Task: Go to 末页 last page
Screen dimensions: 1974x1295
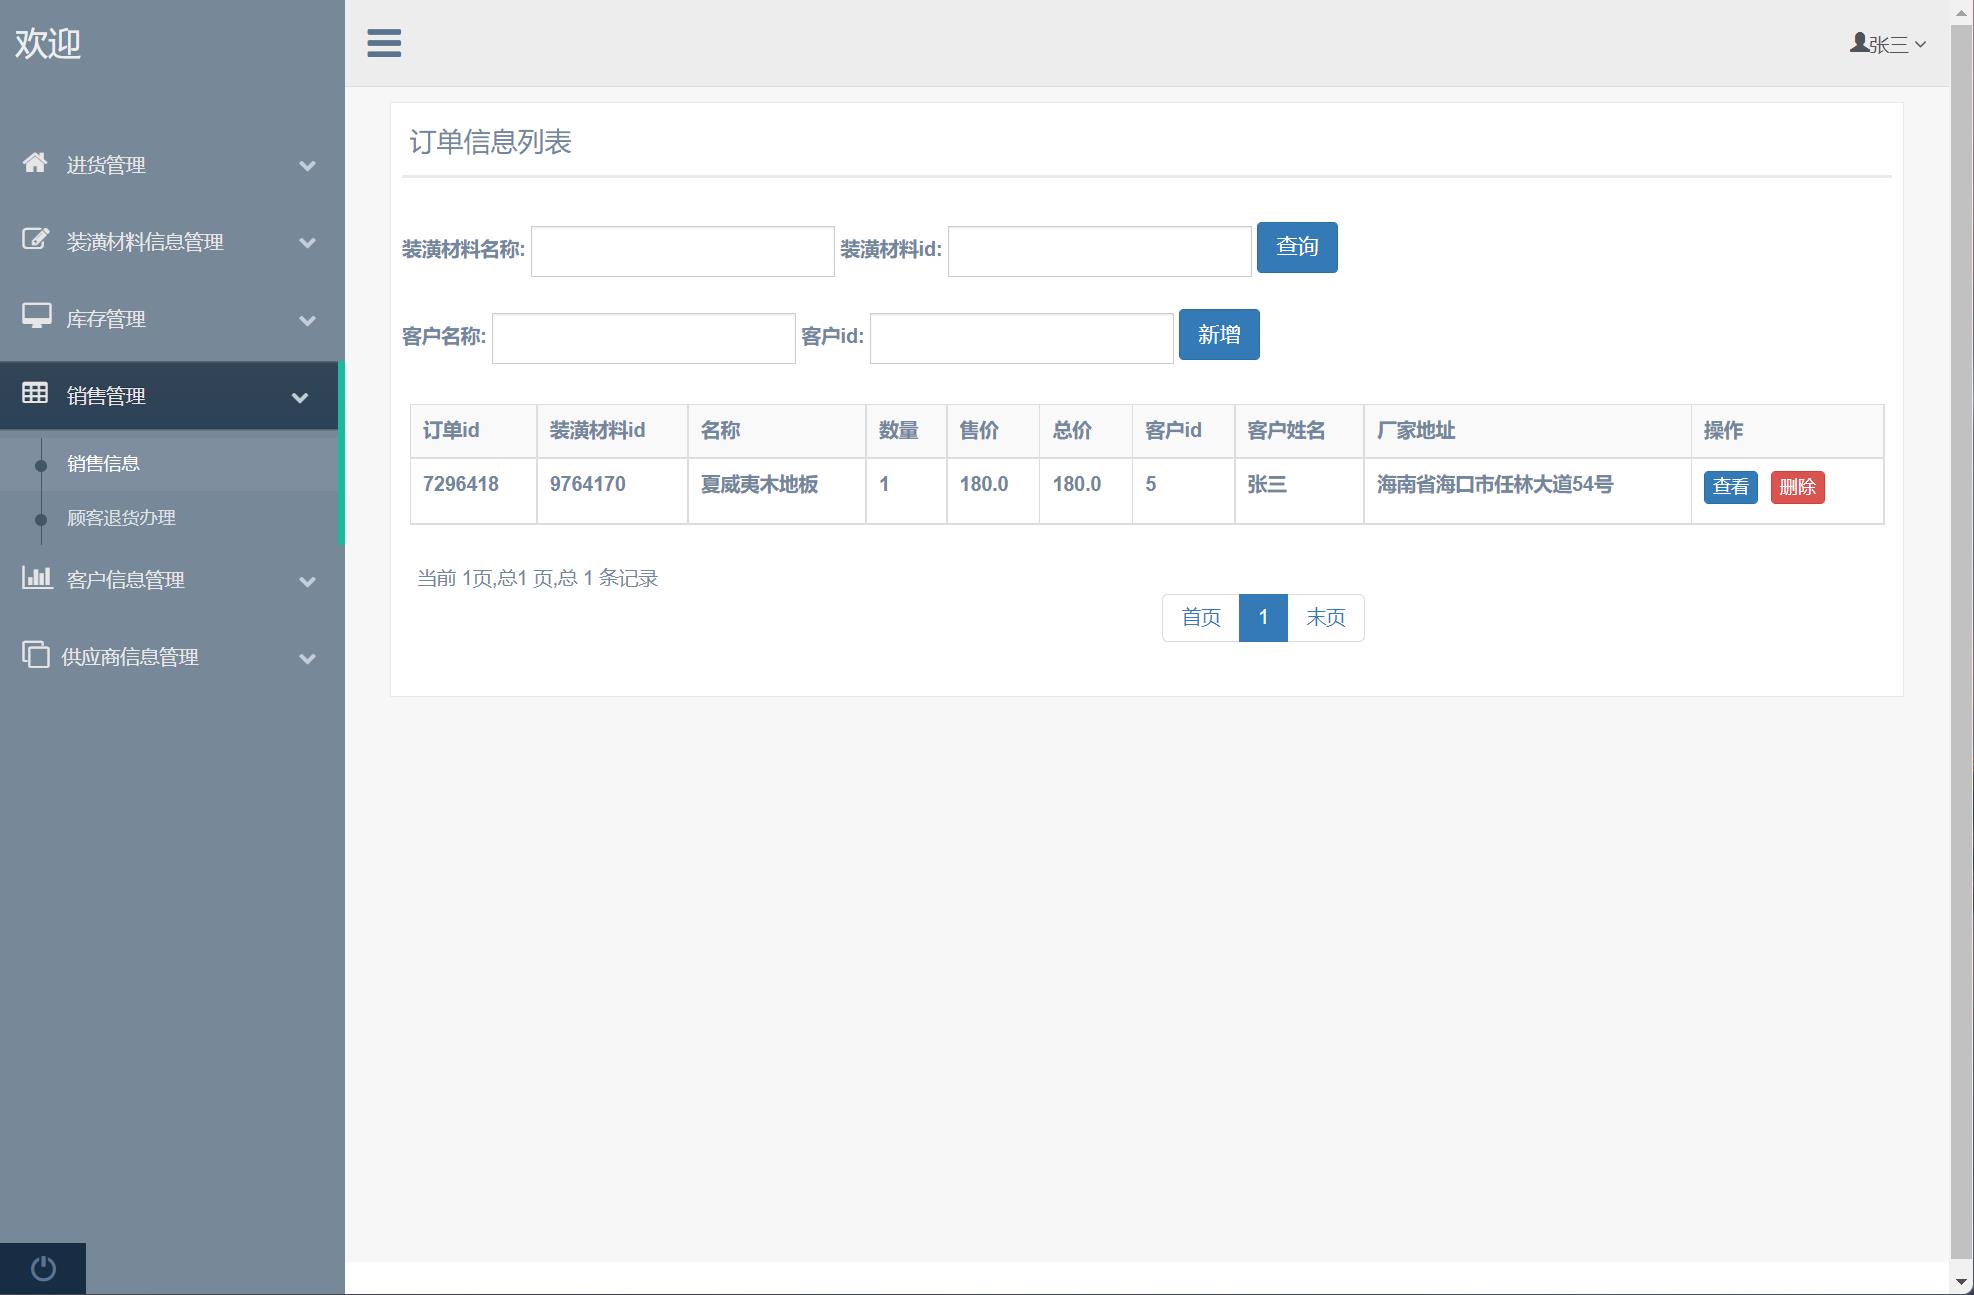Action: pos(1326,617)
